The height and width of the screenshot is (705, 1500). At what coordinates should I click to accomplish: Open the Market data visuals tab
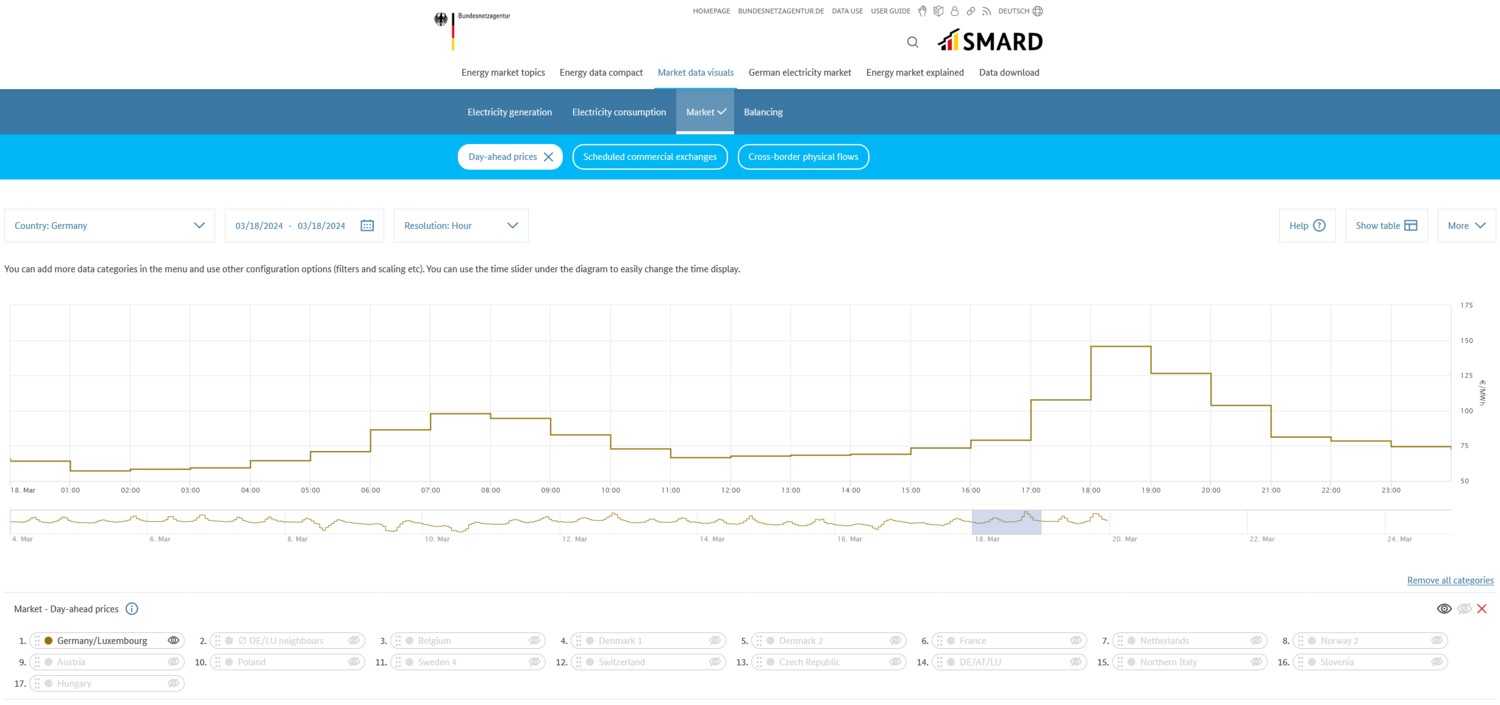696,73
